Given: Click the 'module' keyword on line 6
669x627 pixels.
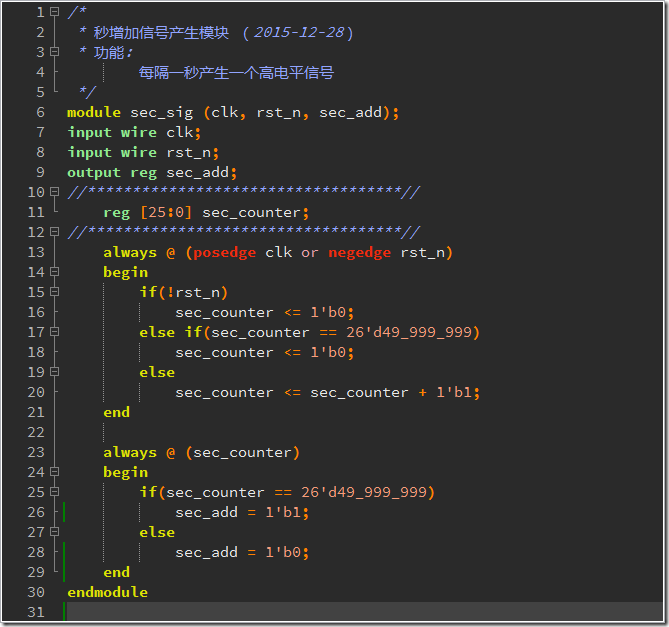Looking at the screenshot, I should [x=94, y=112].
